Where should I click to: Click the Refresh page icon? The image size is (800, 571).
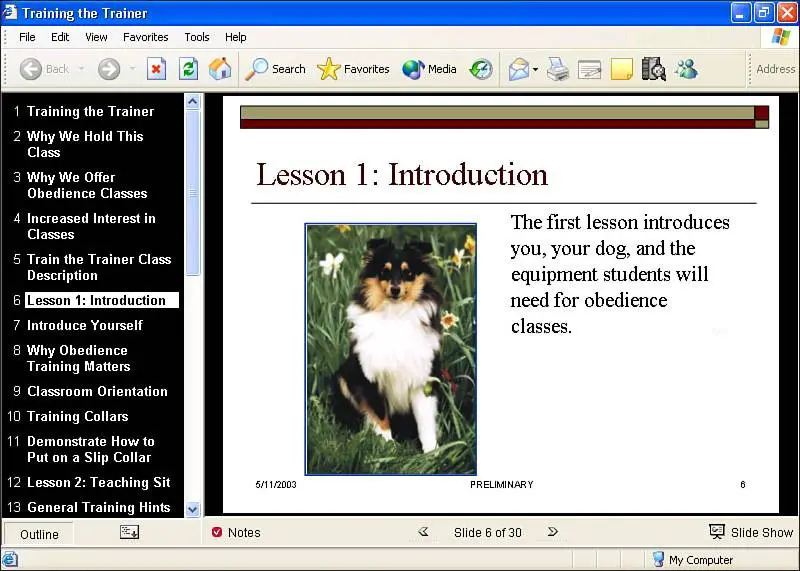point(188,69)
